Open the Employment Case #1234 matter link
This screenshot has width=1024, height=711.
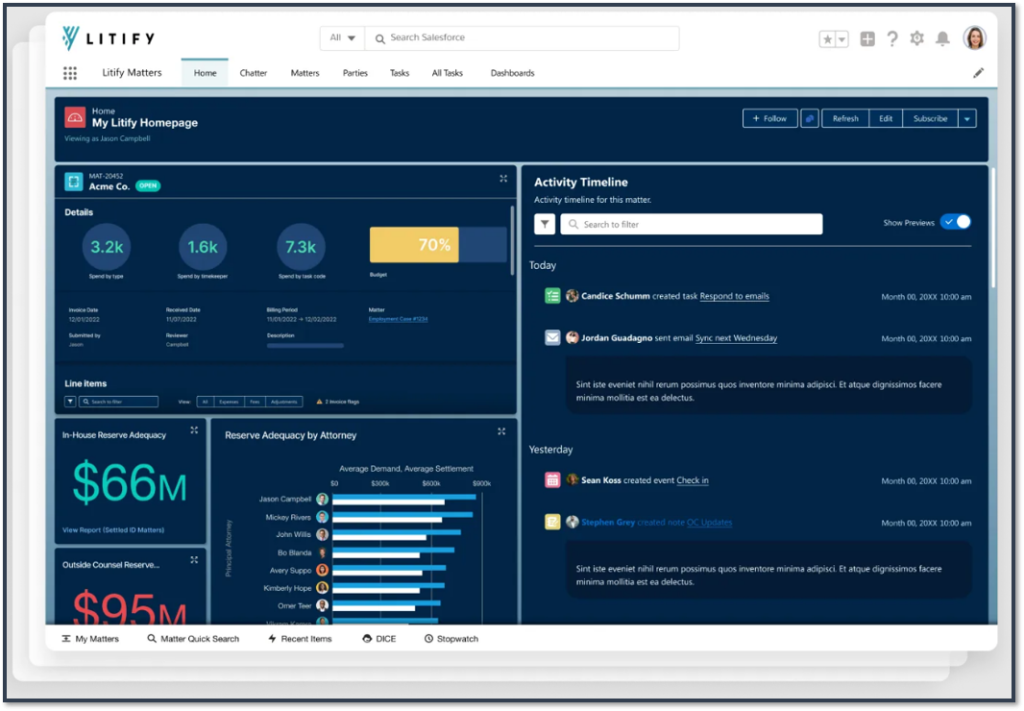click(x=398, y=319)
